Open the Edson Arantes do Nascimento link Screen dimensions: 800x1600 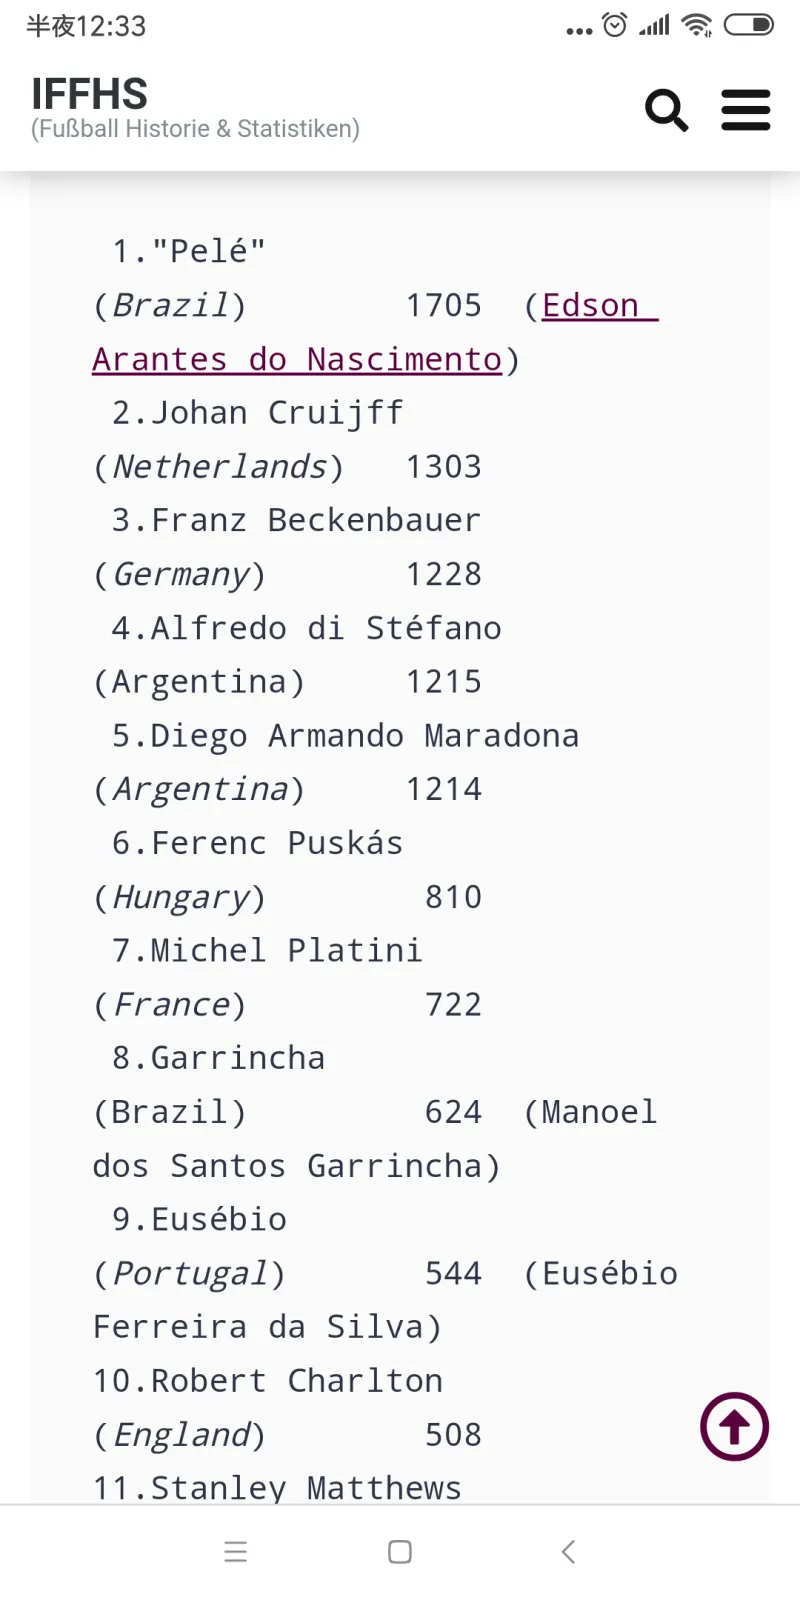coord(375,332)
